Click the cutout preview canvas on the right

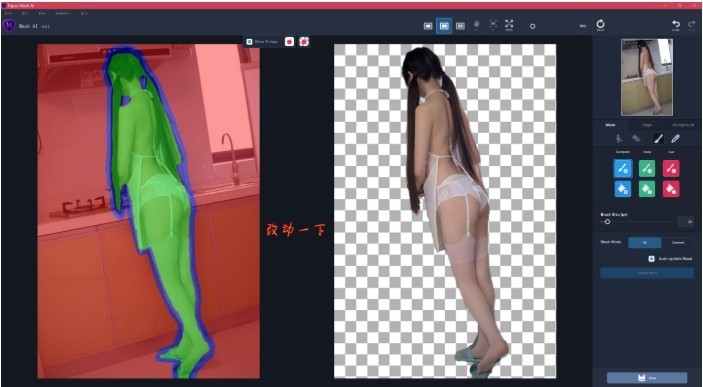click(445, 211)
